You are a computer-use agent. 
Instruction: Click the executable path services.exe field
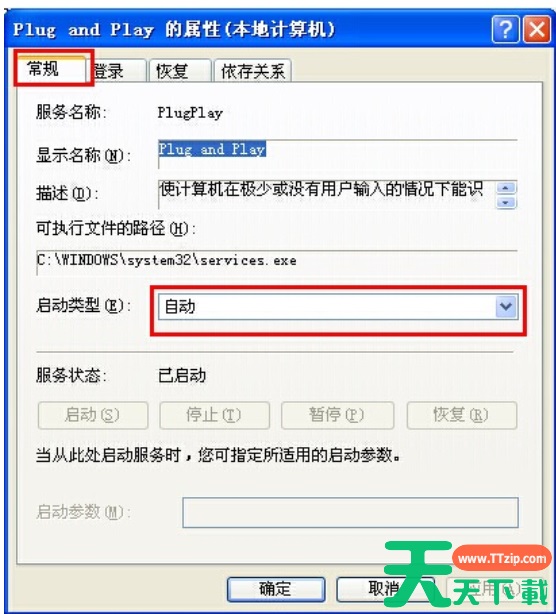tap(277, 262)
